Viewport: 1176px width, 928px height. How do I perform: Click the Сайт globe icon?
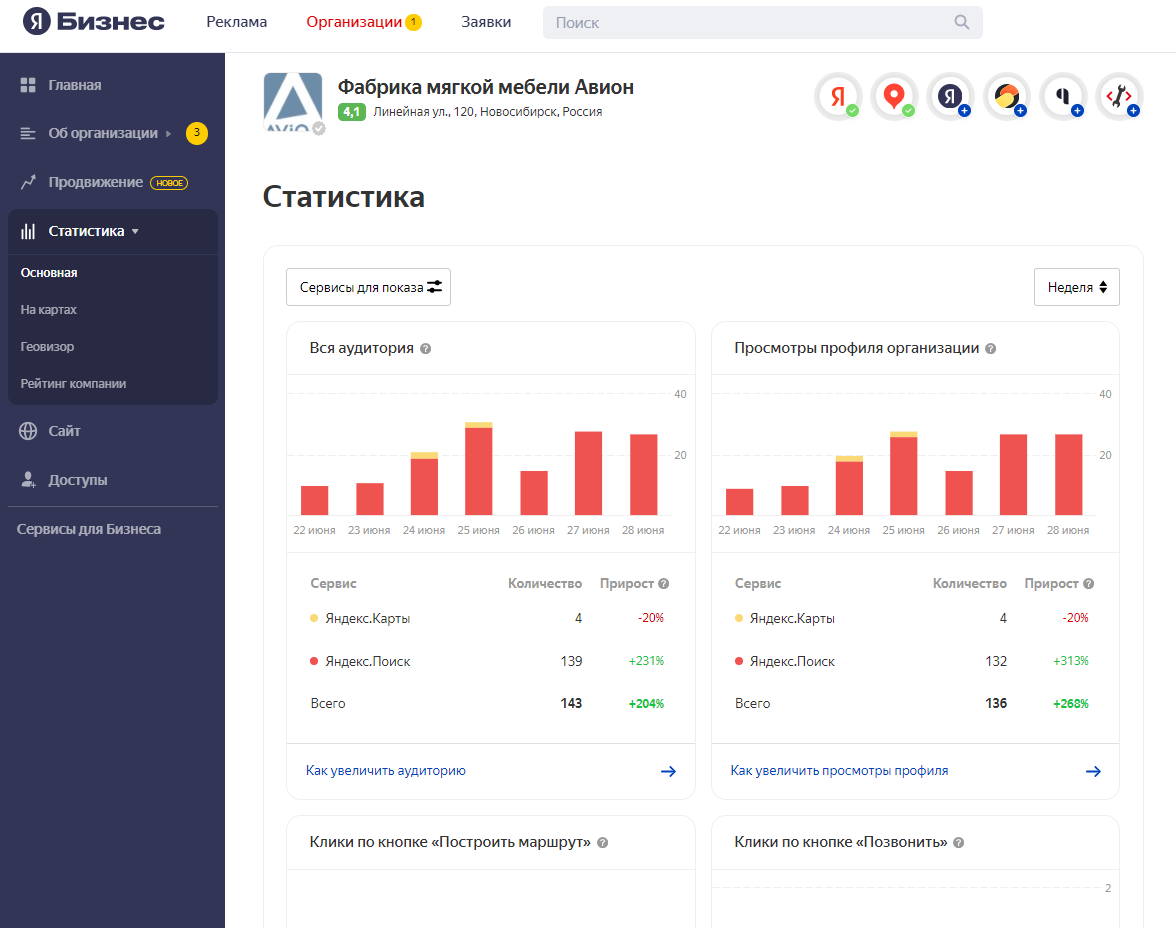(x=28, y=431)
